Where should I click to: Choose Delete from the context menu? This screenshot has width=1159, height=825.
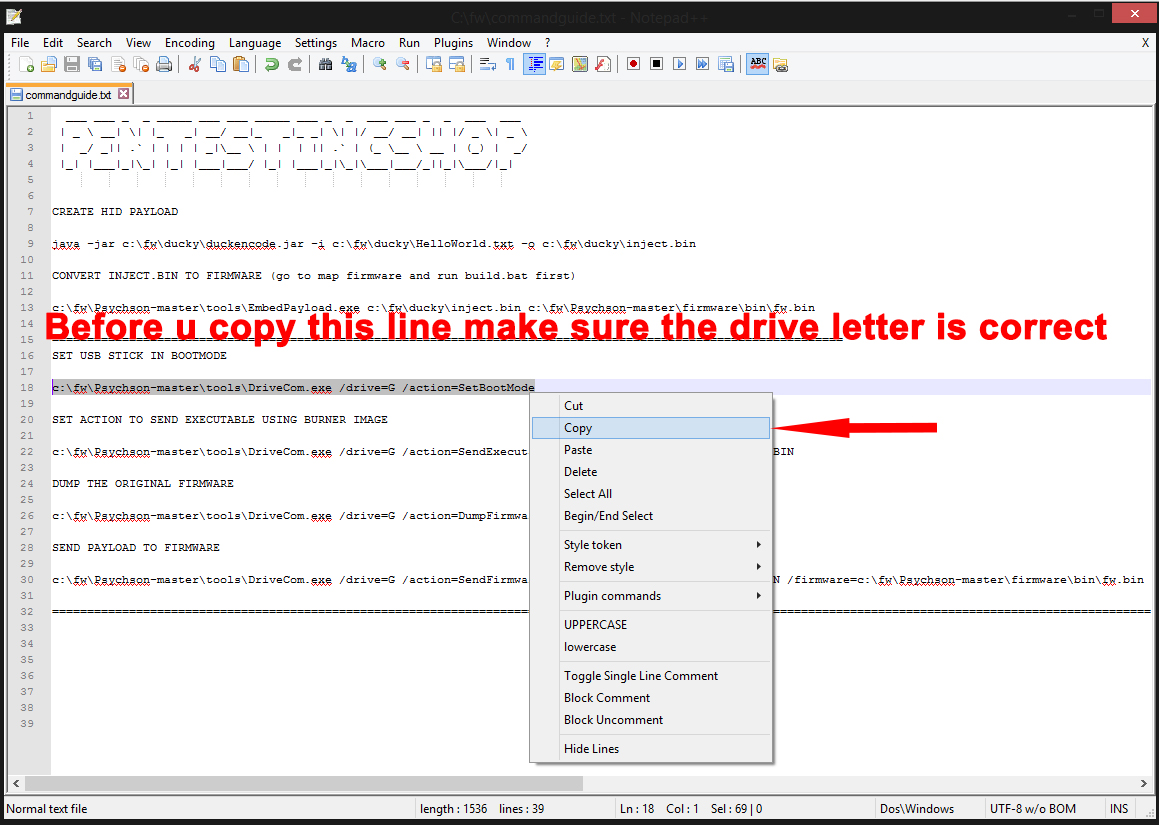pos(651,472)
